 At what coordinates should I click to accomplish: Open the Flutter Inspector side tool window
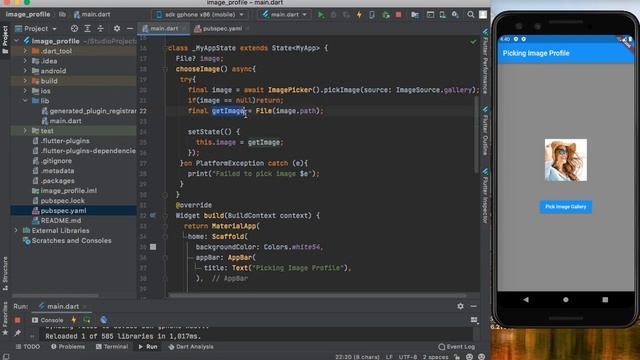pos(485,196)
